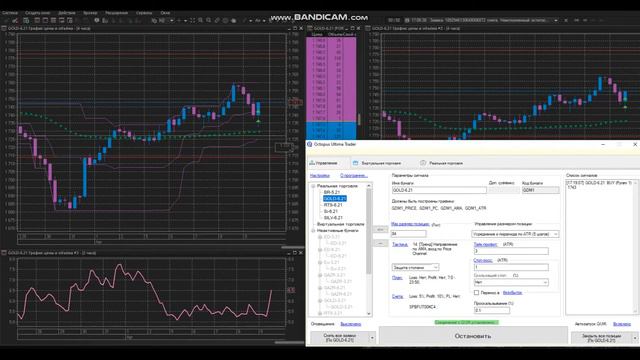This screenshot has width=640, height=360.
Task: Select Виртуальная торговля tree node
Action: [340, 224]
